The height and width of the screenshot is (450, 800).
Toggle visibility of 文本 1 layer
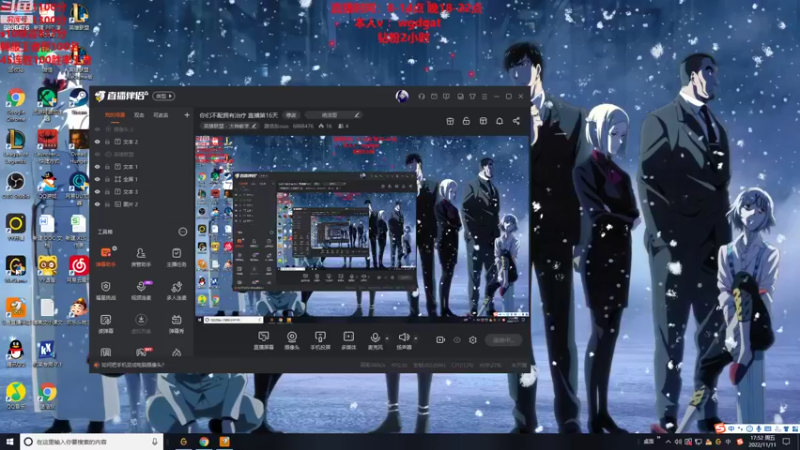pos(97,167)
